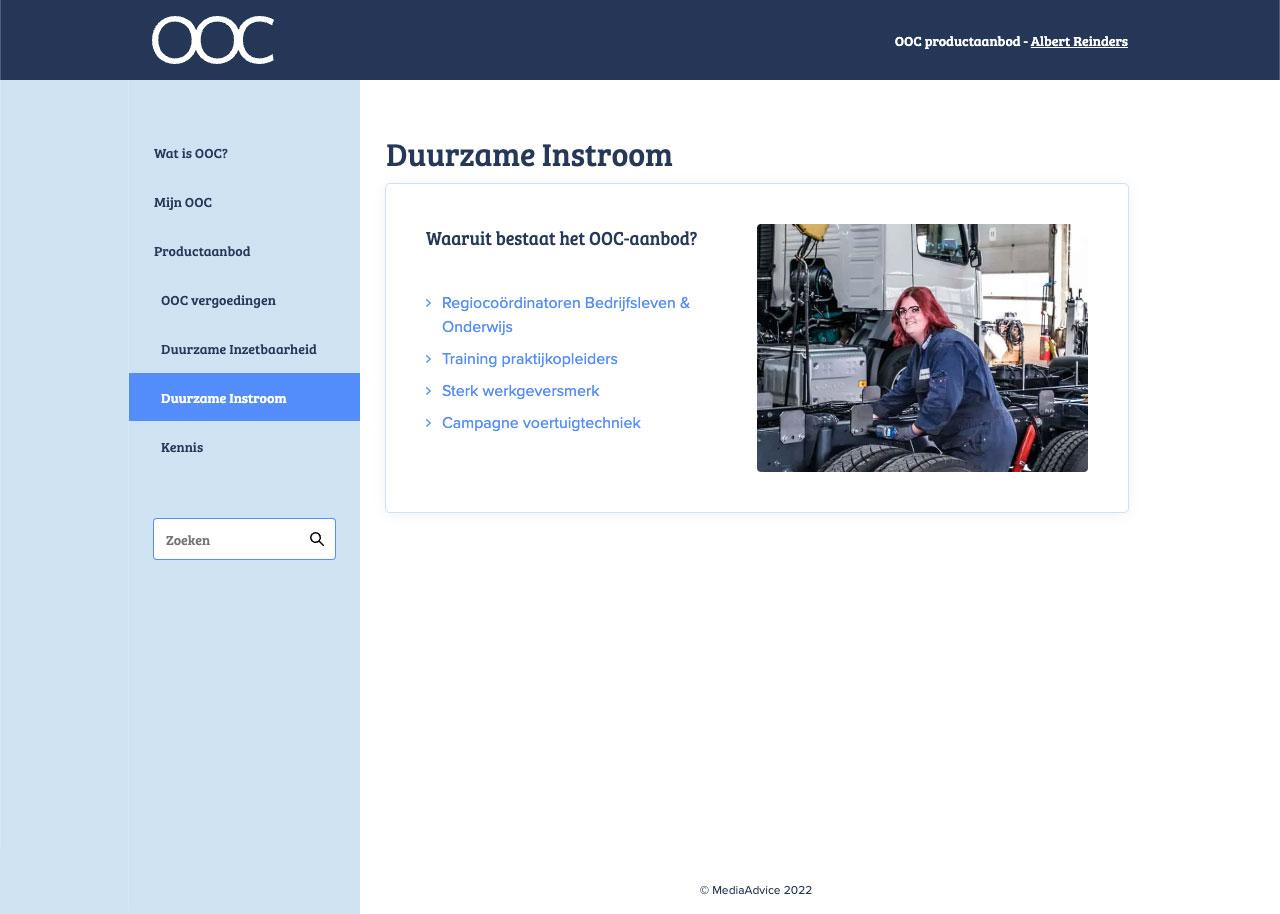The height and width of the screenshot is (914, 1280).
Task: Go to Mijn OOC in sidebar
Action: pos(183,202)
